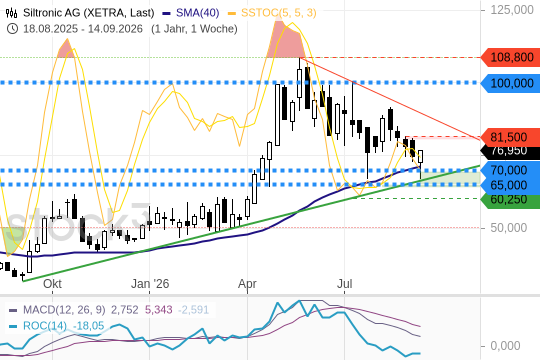This screenshot has height=360, width=540.
Task: Click the ROC(14) teal legend marker
Action: (x=13, y=326)
